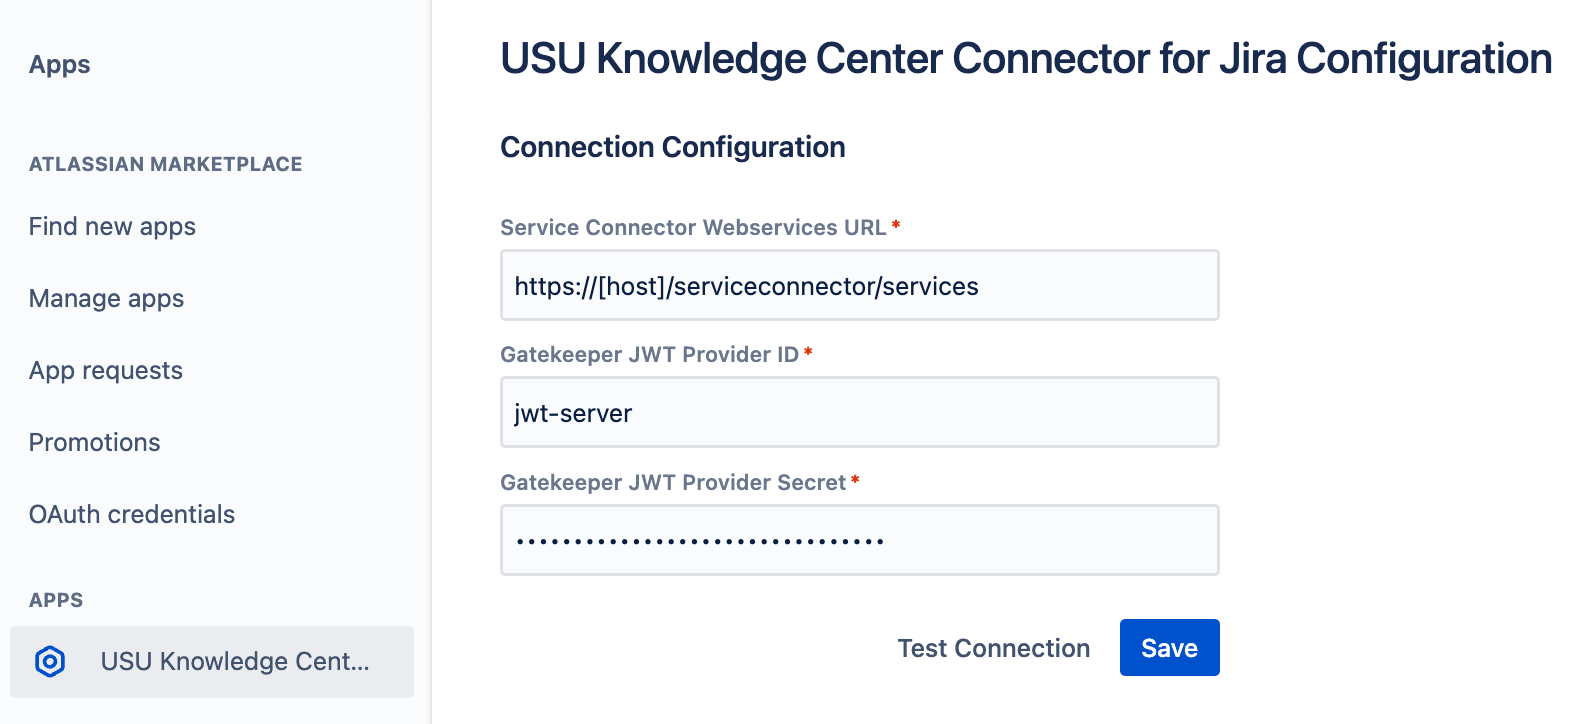This screenshot has height=724, width=1590.
Task: Focus the masked Provider Secret field
Action: point(860,540)
